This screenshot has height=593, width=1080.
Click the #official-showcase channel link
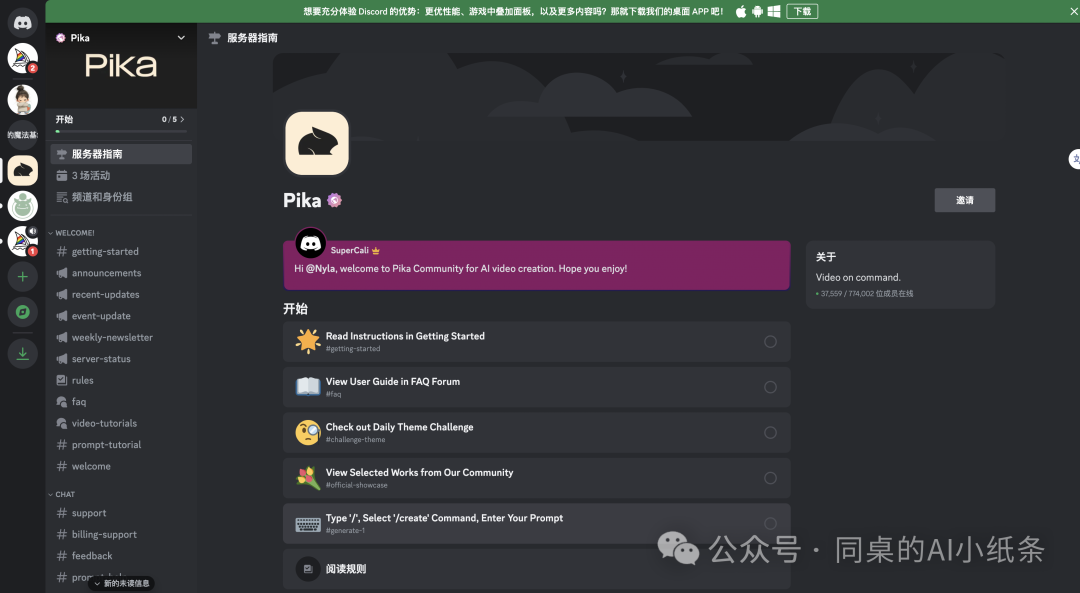pyautogui.click(x=357, y=485)
